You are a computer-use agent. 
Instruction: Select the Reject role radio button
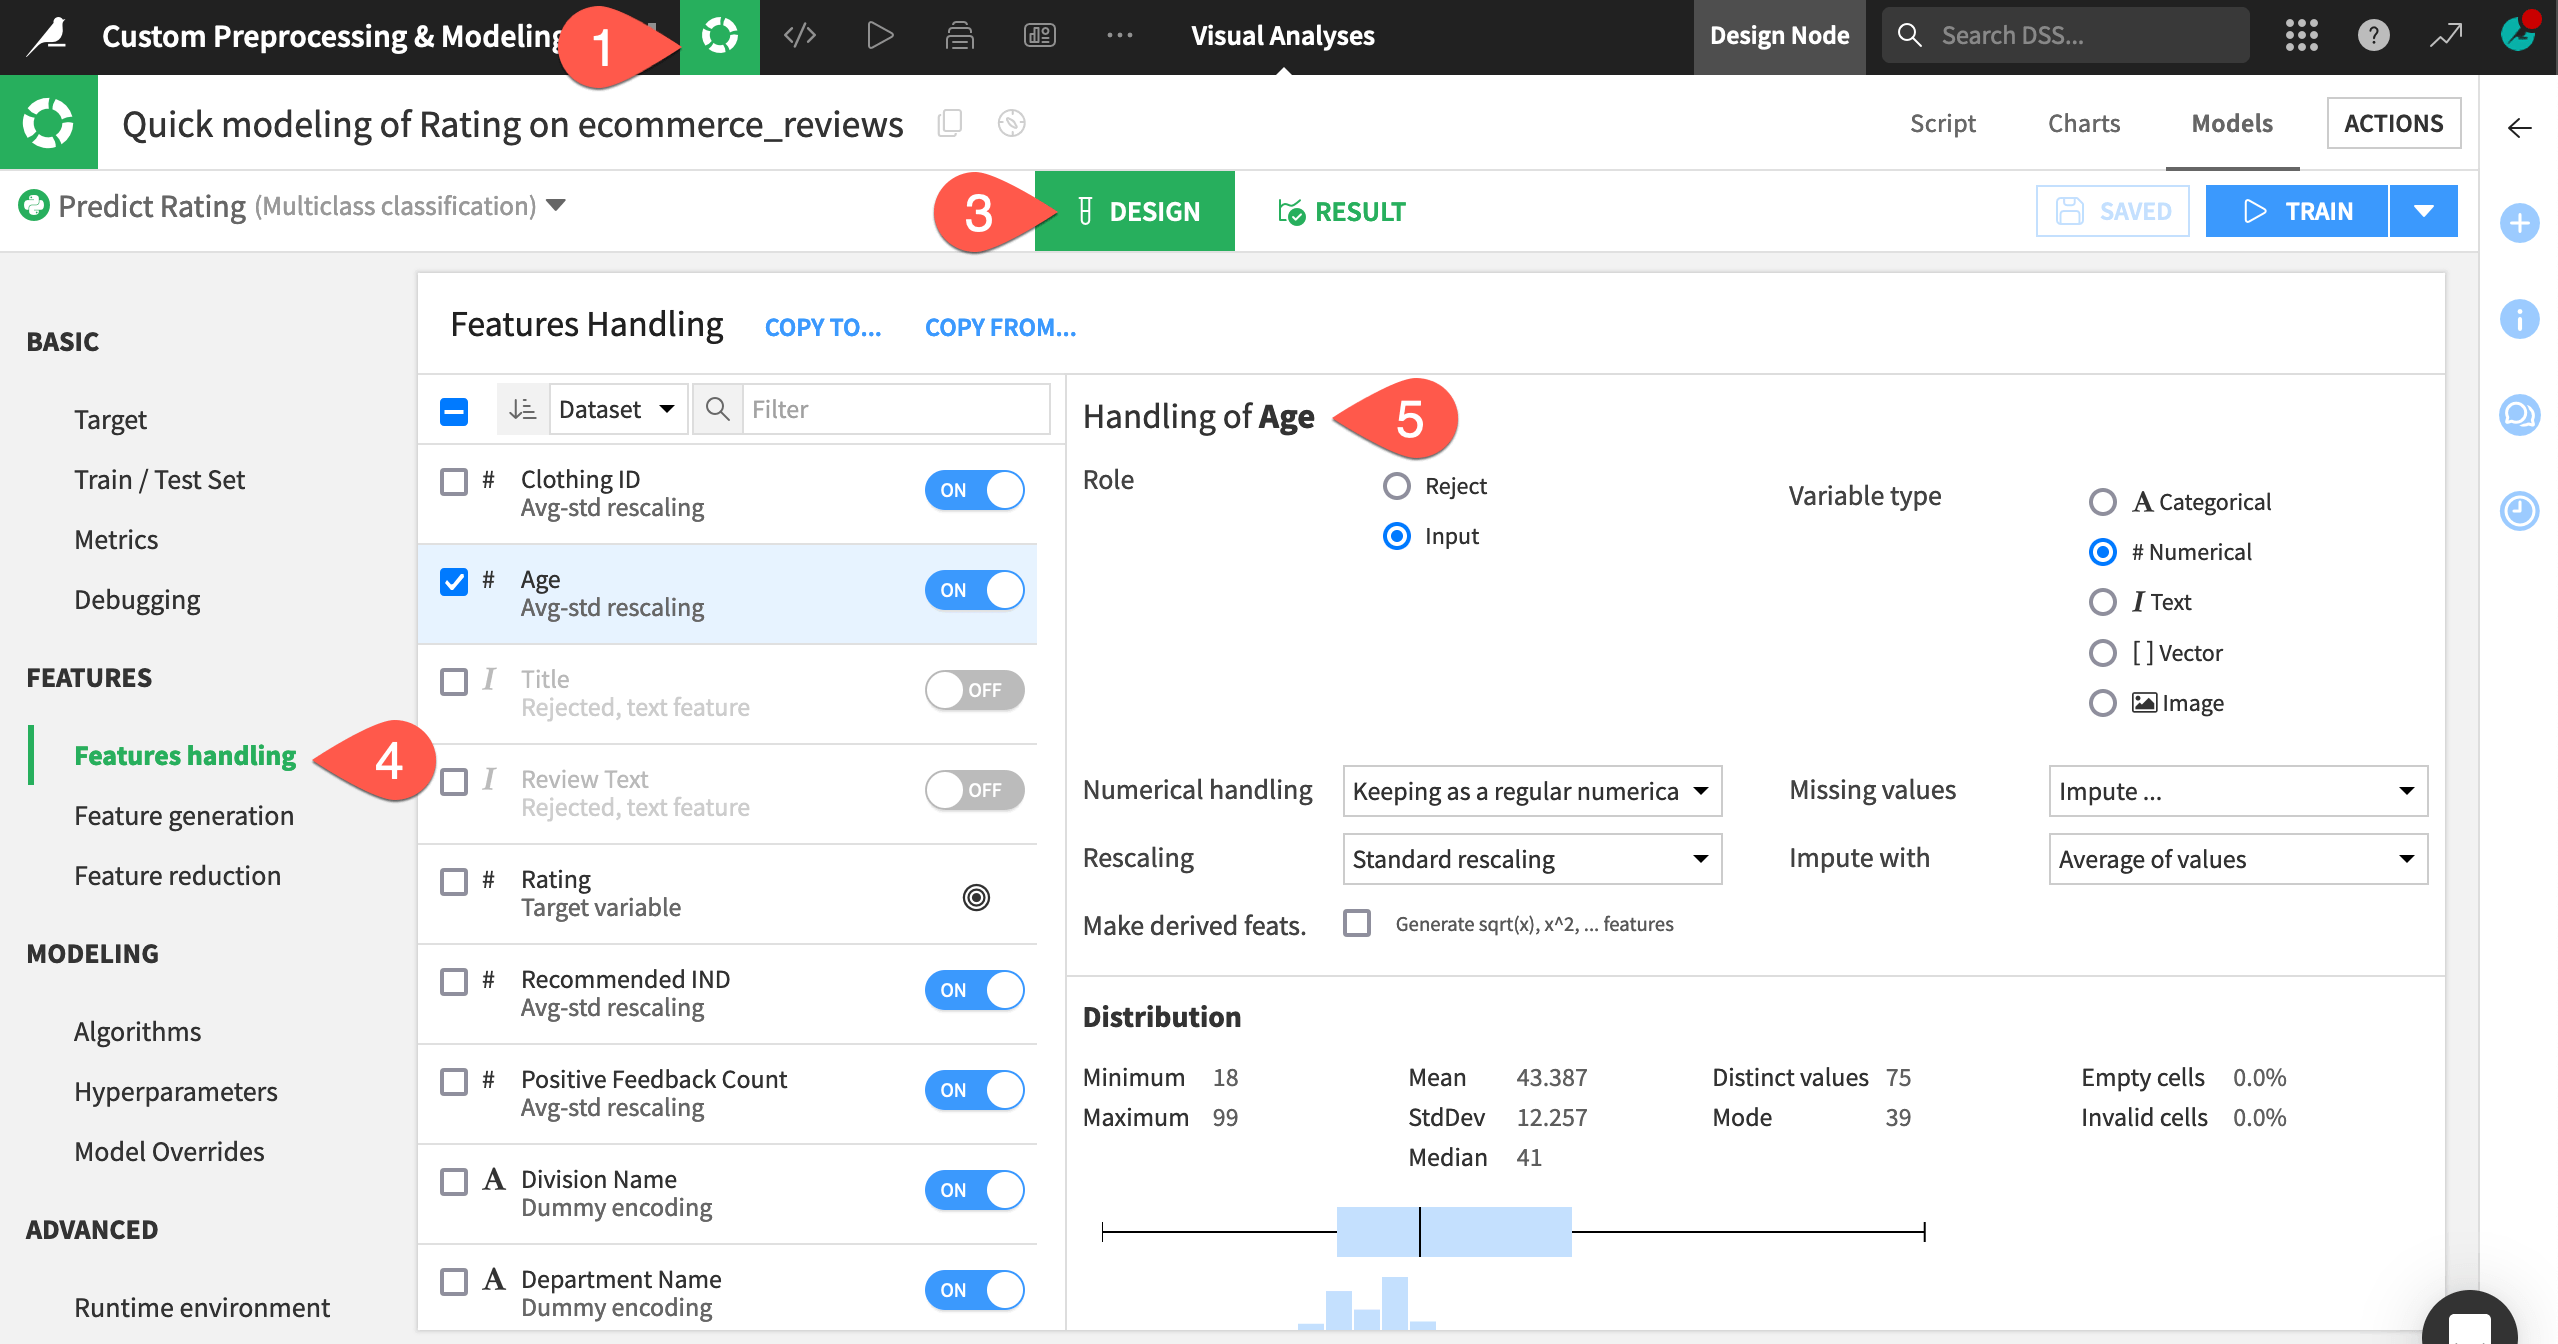click(x=1397, y=486)
